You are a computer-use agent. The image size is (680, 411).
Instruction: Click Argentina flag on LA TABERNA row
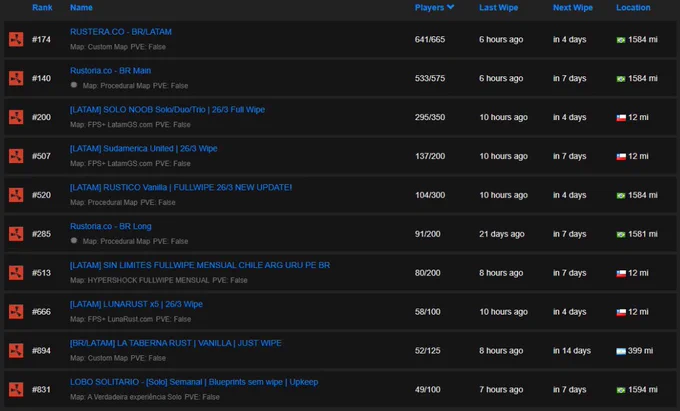click(x=621, y=351)
